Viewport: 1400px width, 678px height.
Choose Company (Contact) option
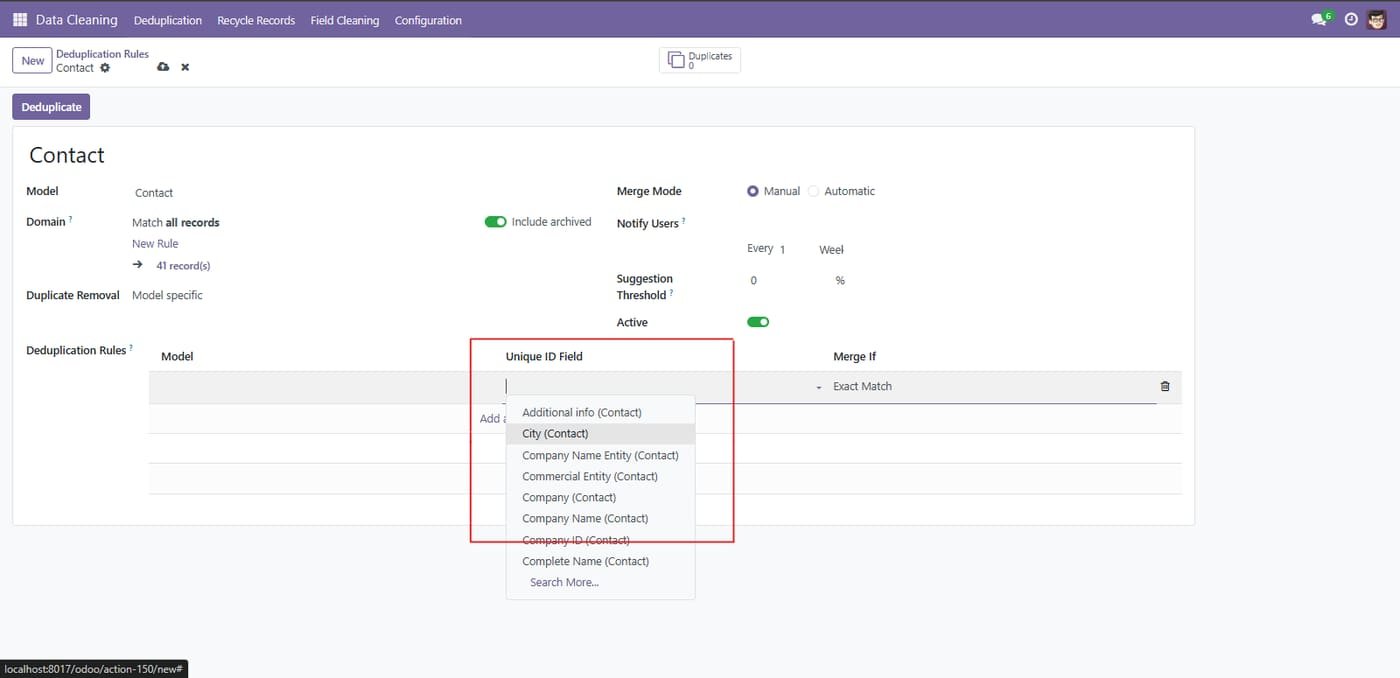pyautogui.click(x=600, y=497)
